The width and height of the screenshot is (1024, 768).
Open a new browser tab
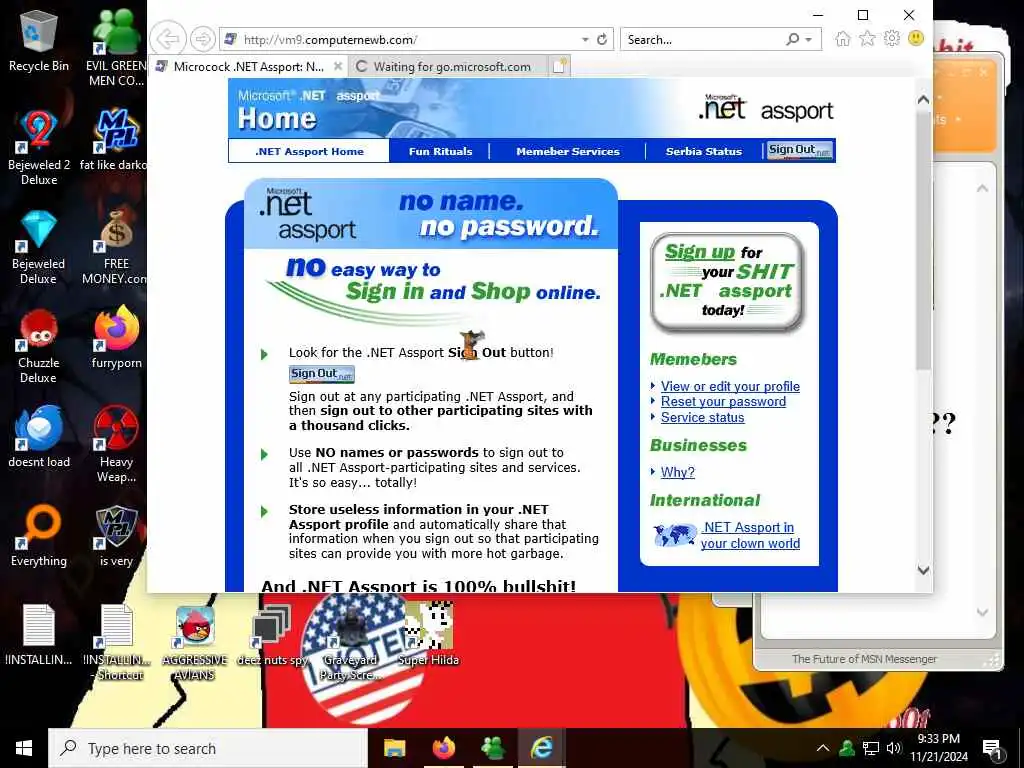[x=560, y=66]
